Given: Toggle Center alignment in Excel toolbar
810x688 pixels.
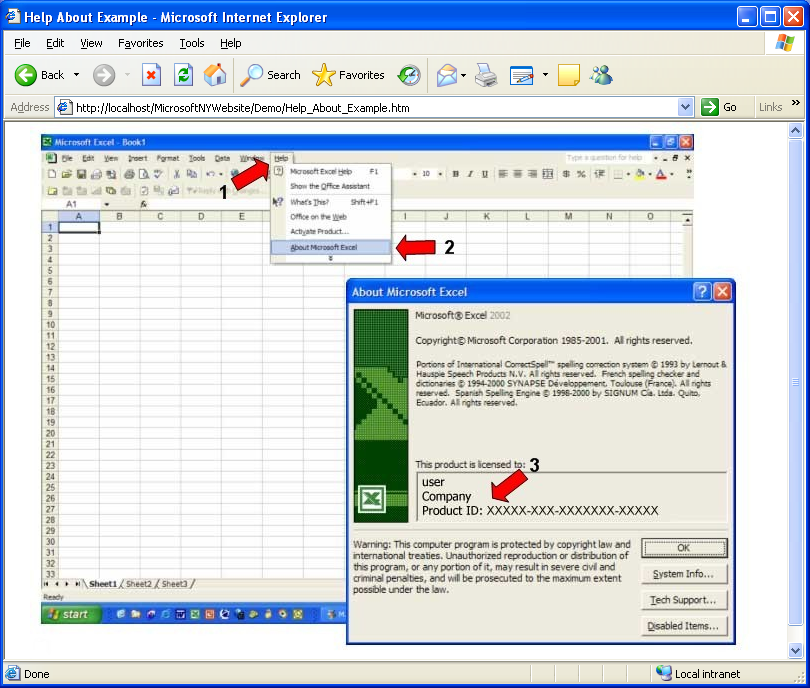Looking at the screenshot, I should (518, 174).
